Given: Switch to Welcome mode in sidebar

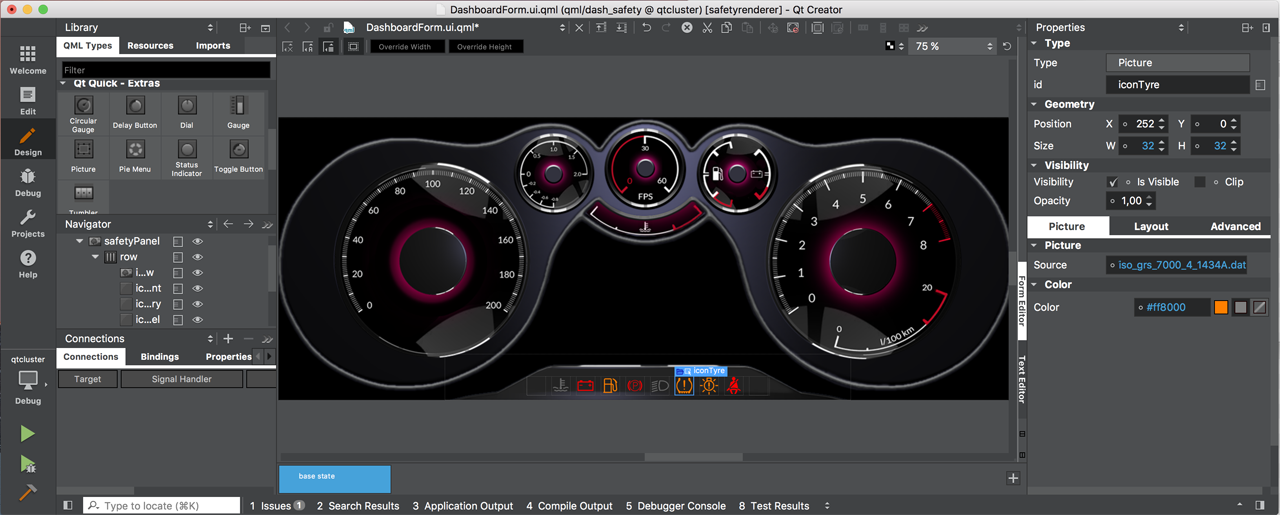Looking at the screenshot, I should [x=28, y=59].
